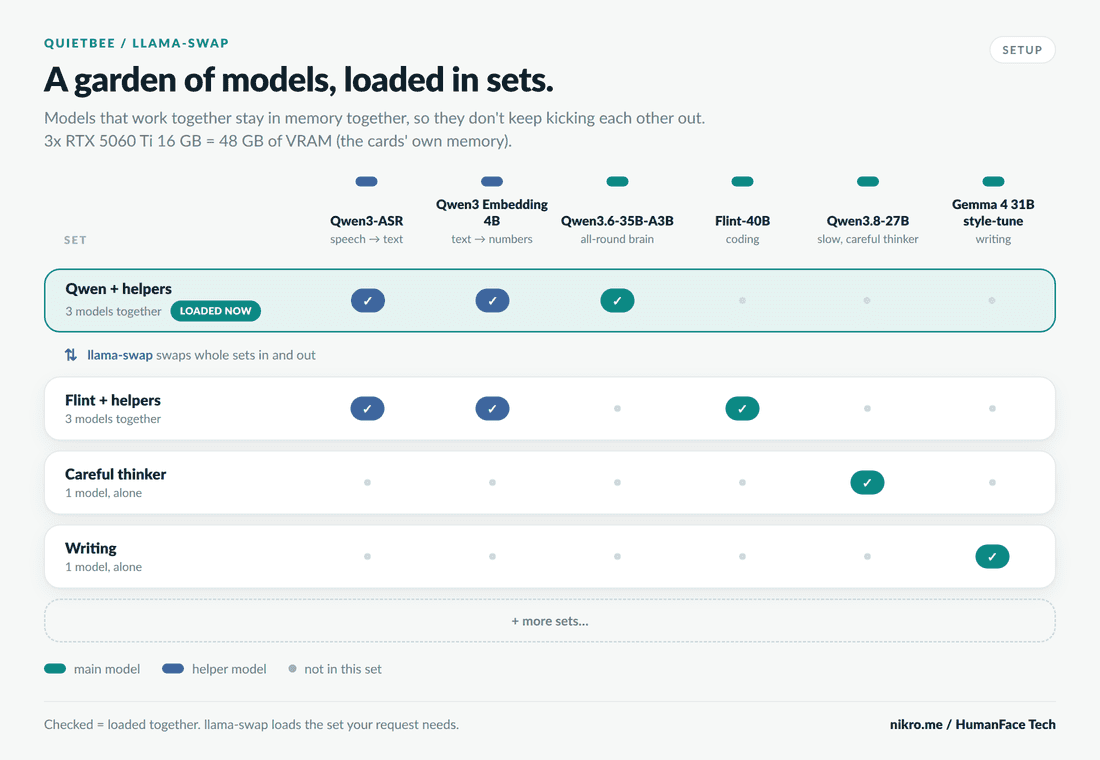Click the gray 'not in this set' legend dot
The width and height of the screenshot is (1100, 760).
pyautogui.click(x=293, y=669)
